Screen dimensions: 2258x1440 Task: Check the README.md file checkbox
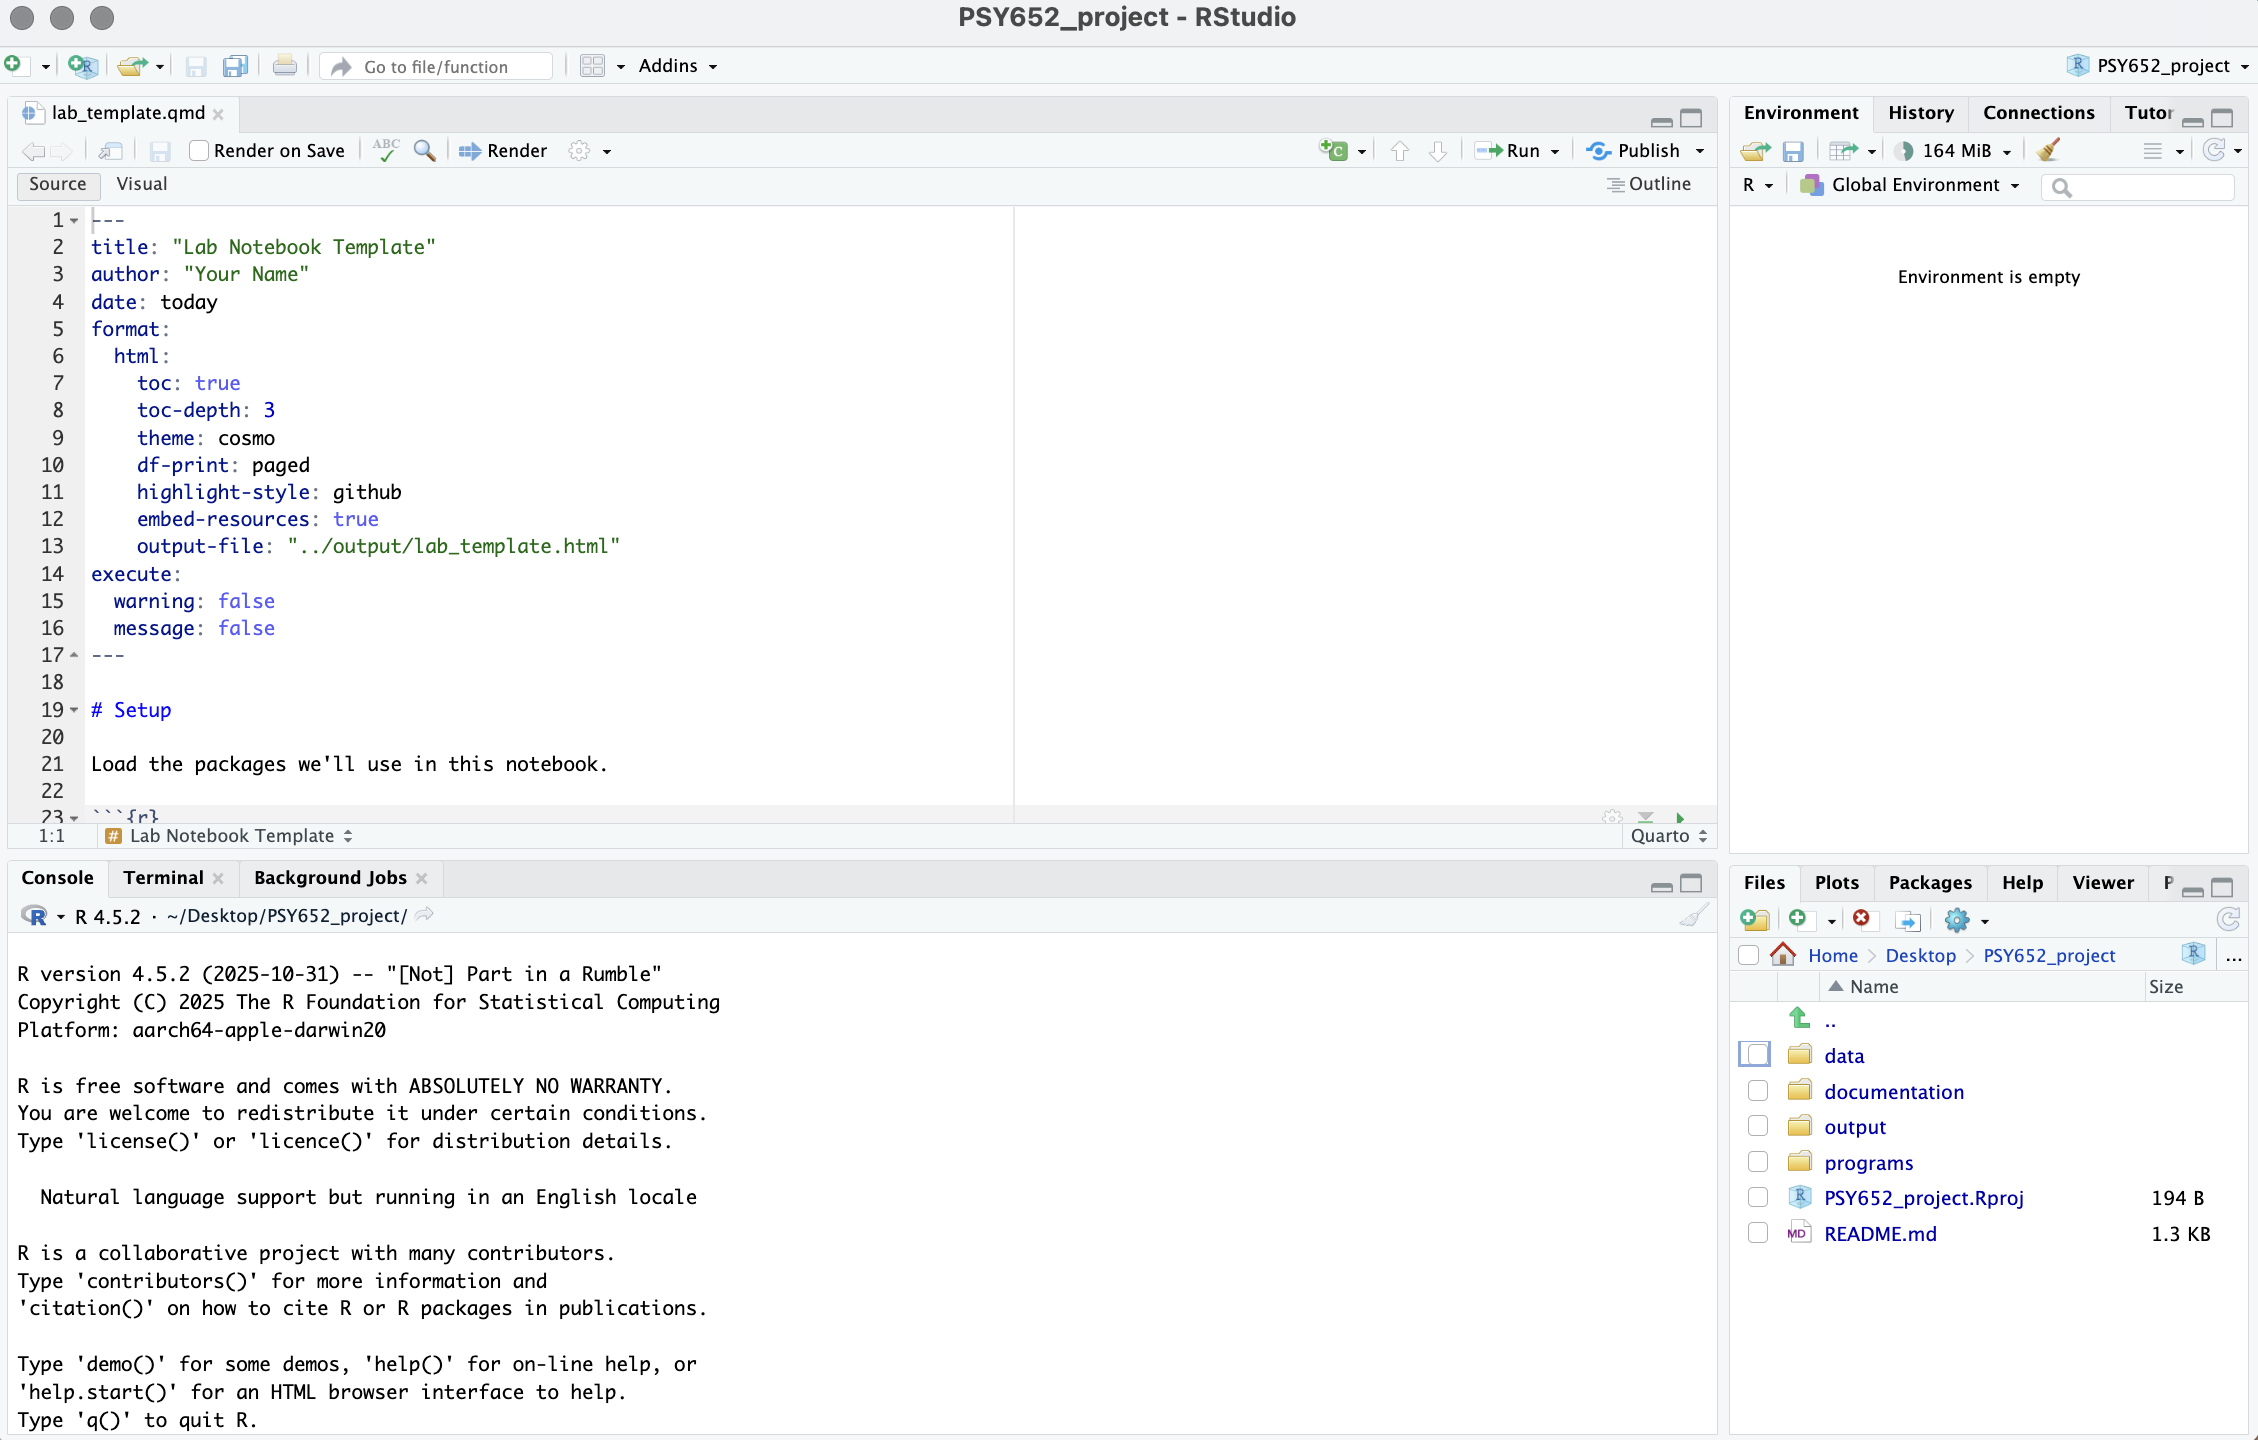coord(1757,1233)
